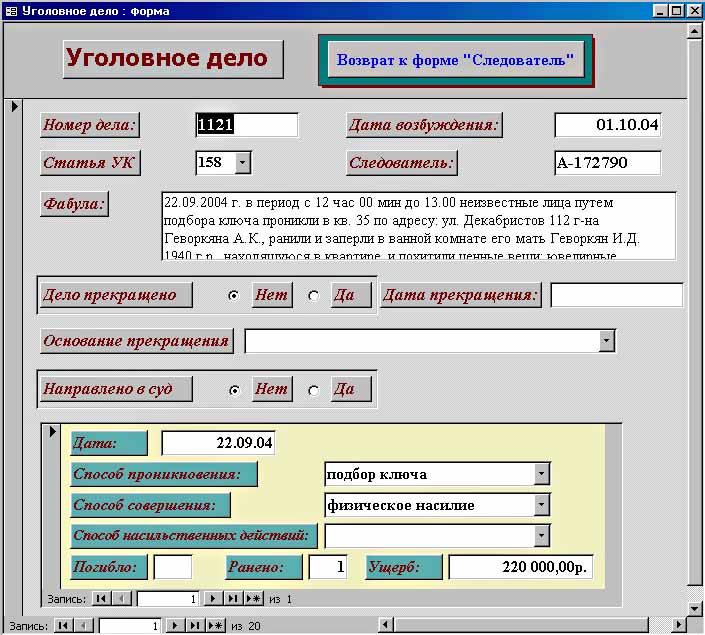Click the 'Основание прекращения' label
This screenshot has width=705, height=635.
(137, 341)
